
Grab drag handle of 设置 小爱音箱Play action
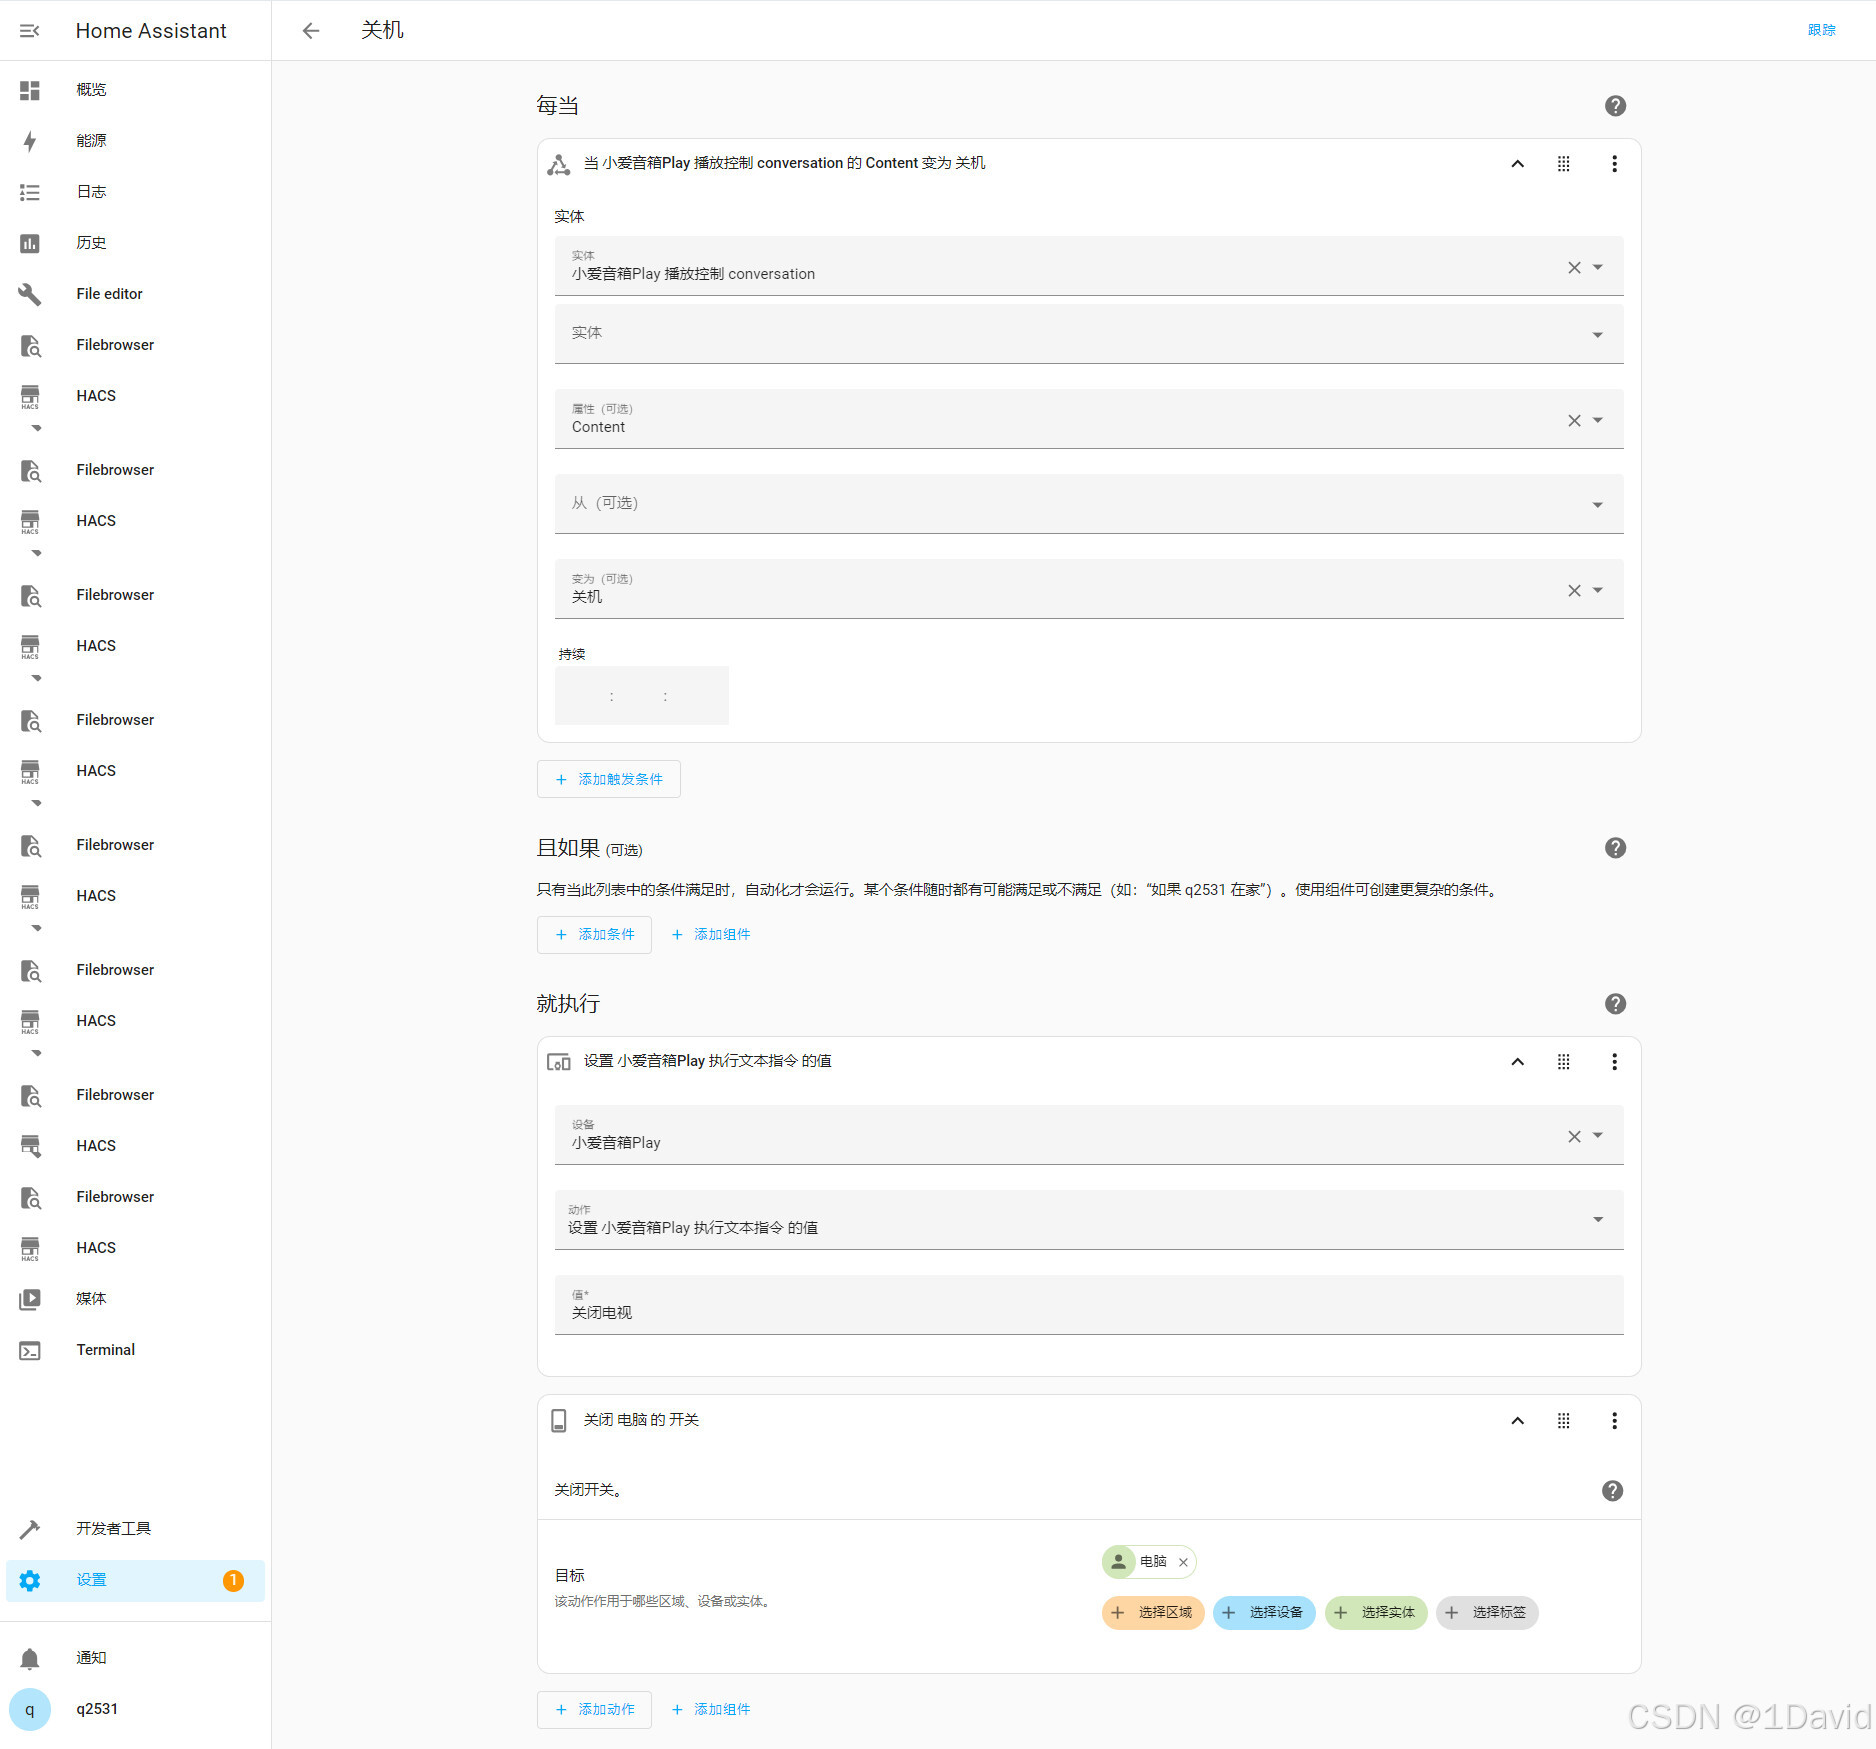(x=1564, y=1062)
